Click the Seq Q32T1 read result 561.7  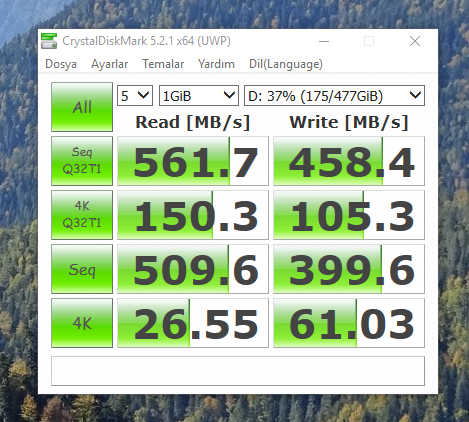[193, 161]
